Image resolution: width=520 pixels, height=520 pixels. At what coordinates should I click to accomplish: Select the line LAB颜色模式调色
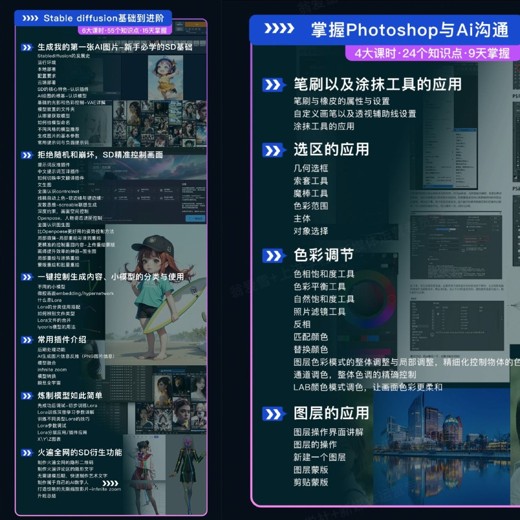point(368,387)
